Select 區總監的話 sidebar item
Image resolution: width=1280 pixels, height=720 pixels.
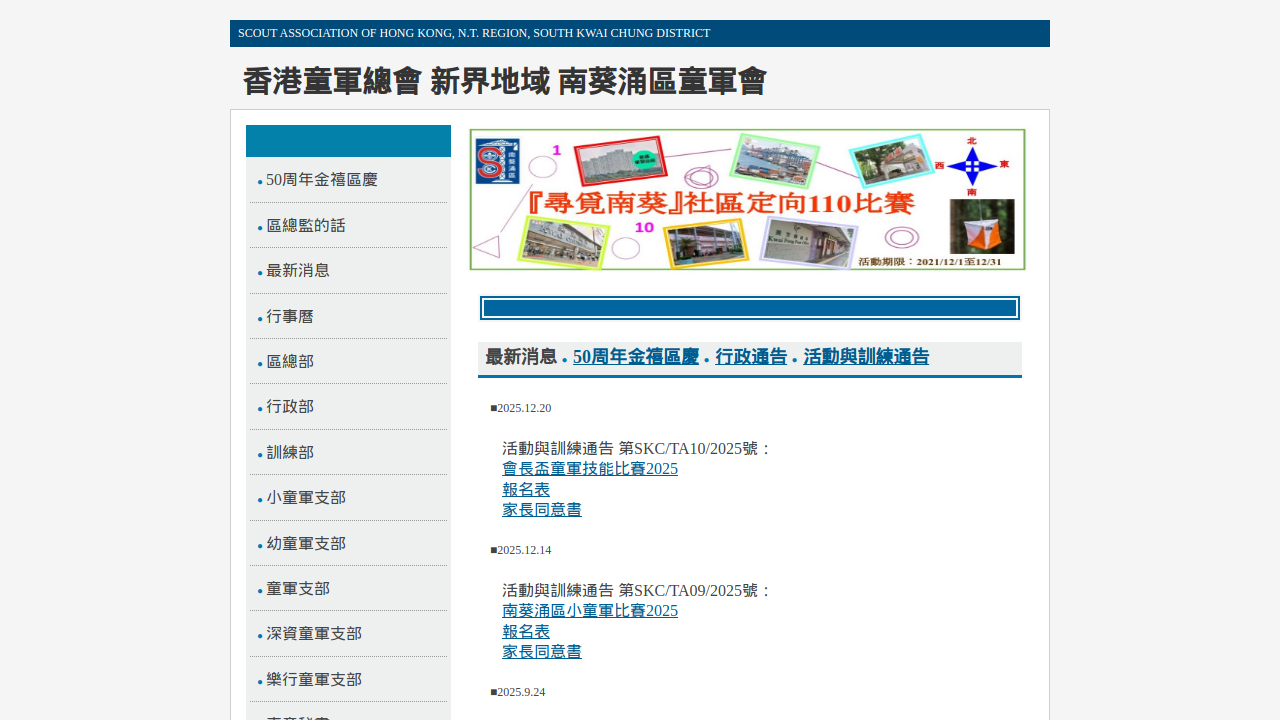(x=305, y=226)
